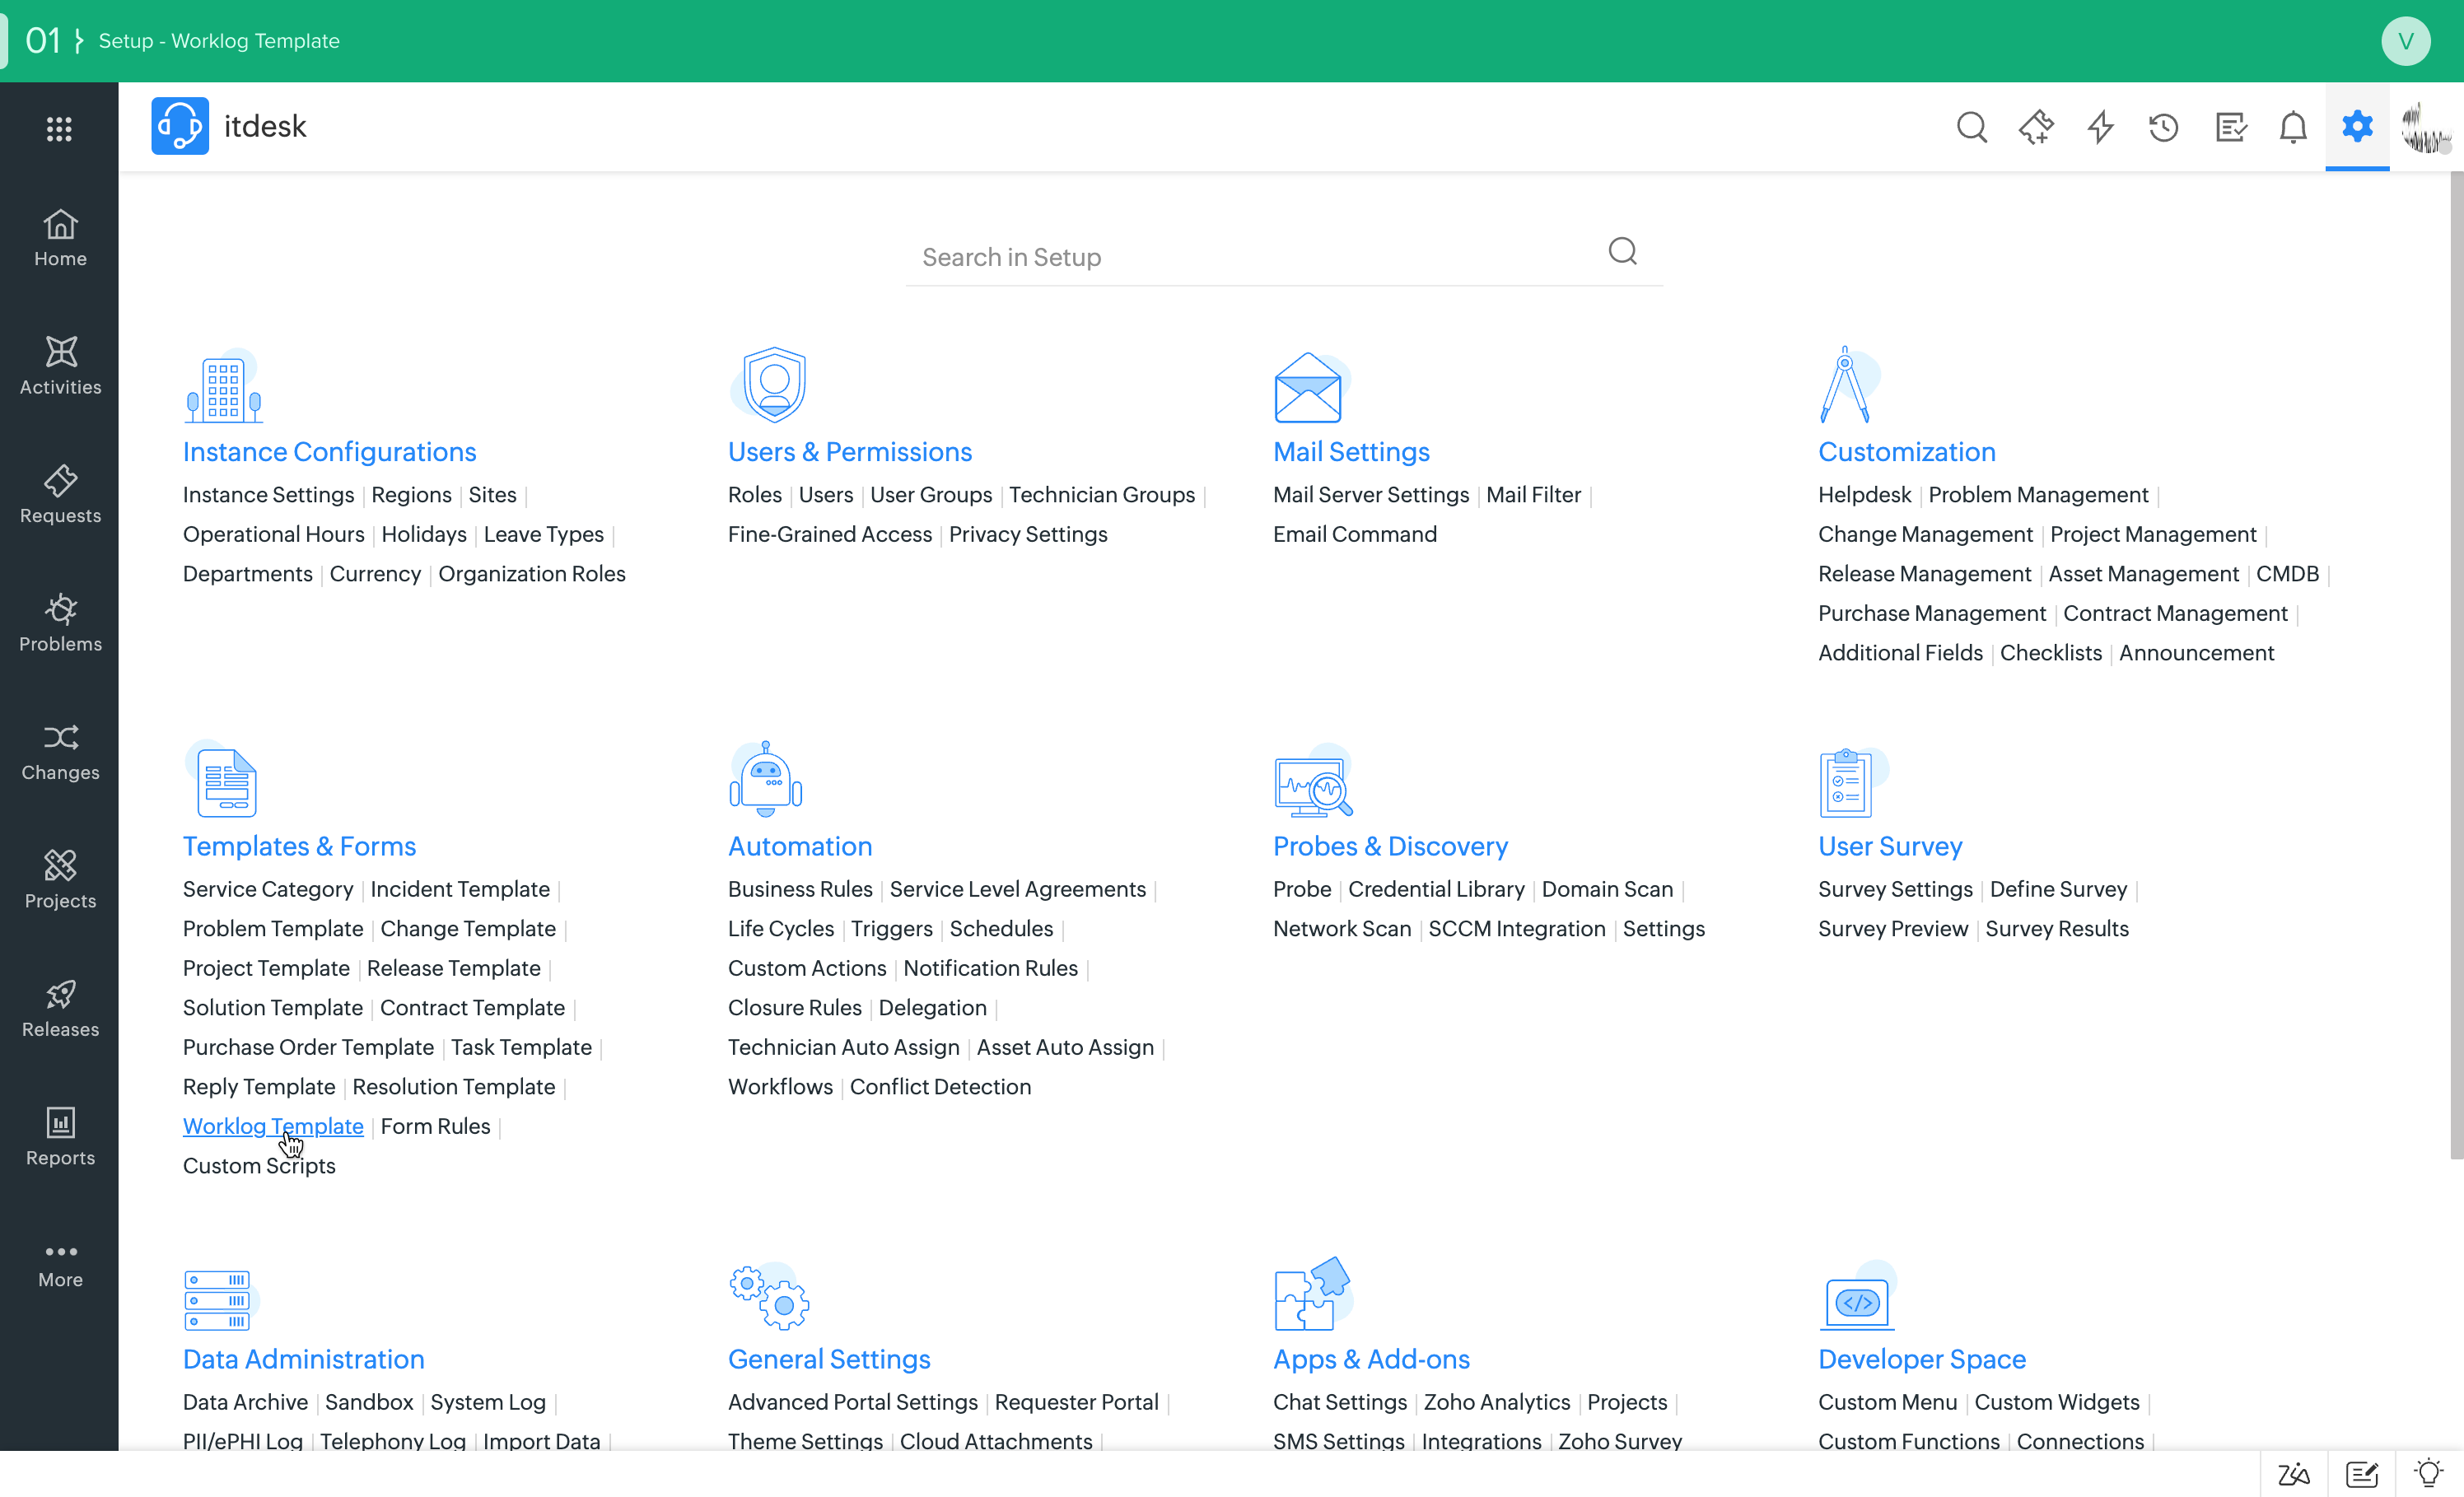The width and height of the screenshot is (2464, 1497).
Task: Open the Worklog Template link
Action: 273,1126
